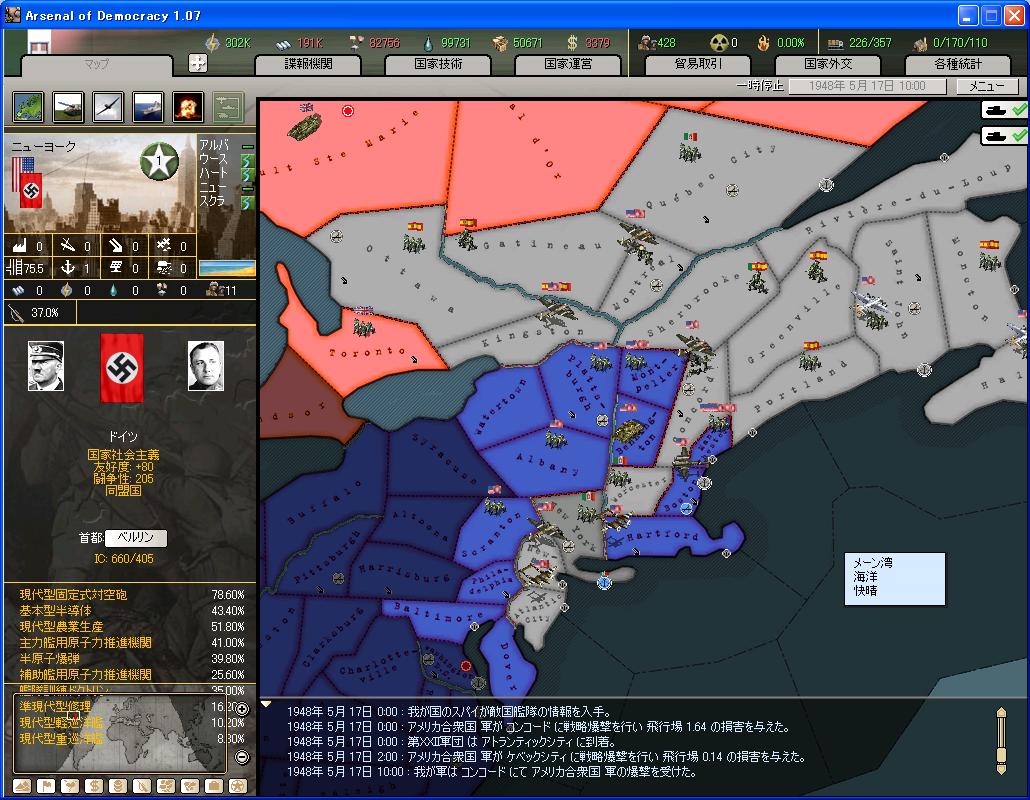Collapse the message log arrow
This screenshot has width=1030, height=800.
point(266,704)
